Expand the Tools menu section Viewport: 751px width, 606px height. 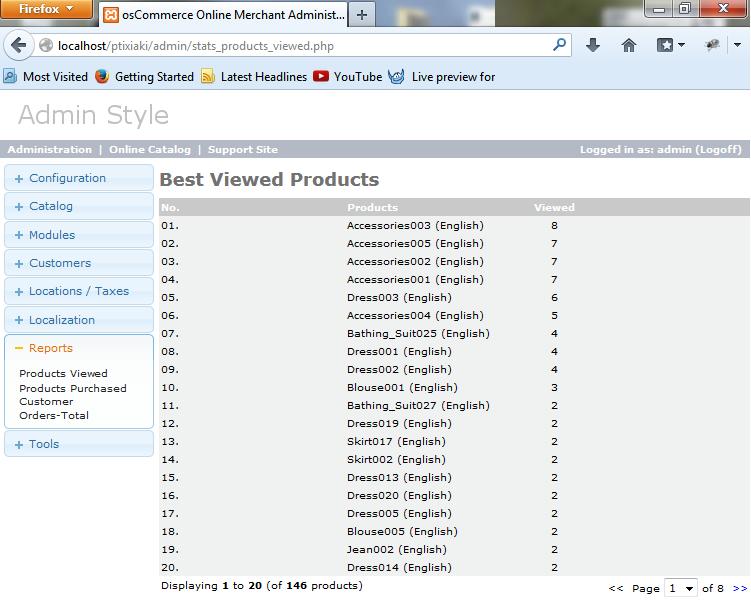tap(79, 444)
